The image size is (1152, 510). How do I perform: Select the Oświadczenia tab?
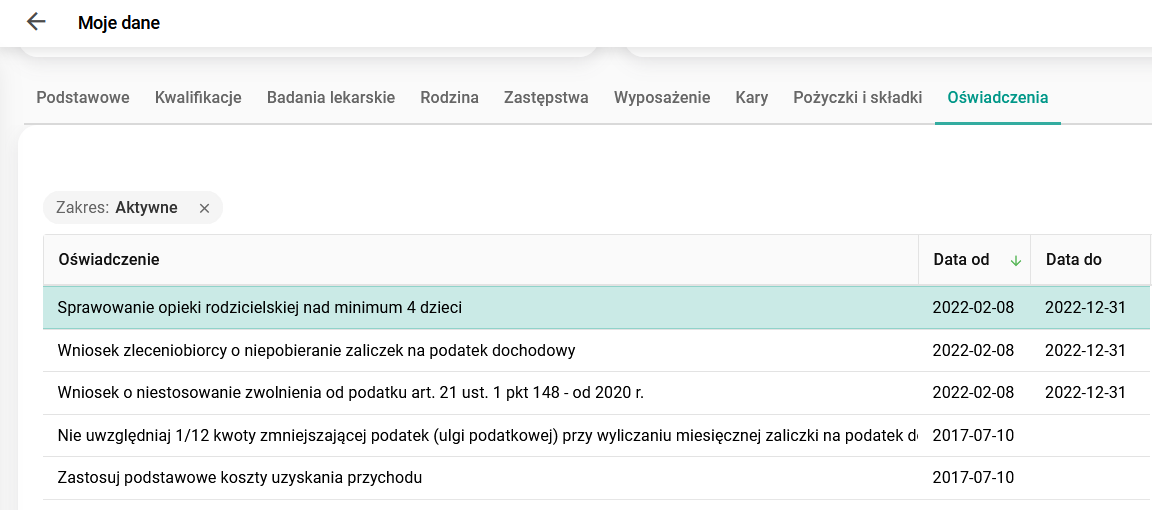(x=997, y=98)
